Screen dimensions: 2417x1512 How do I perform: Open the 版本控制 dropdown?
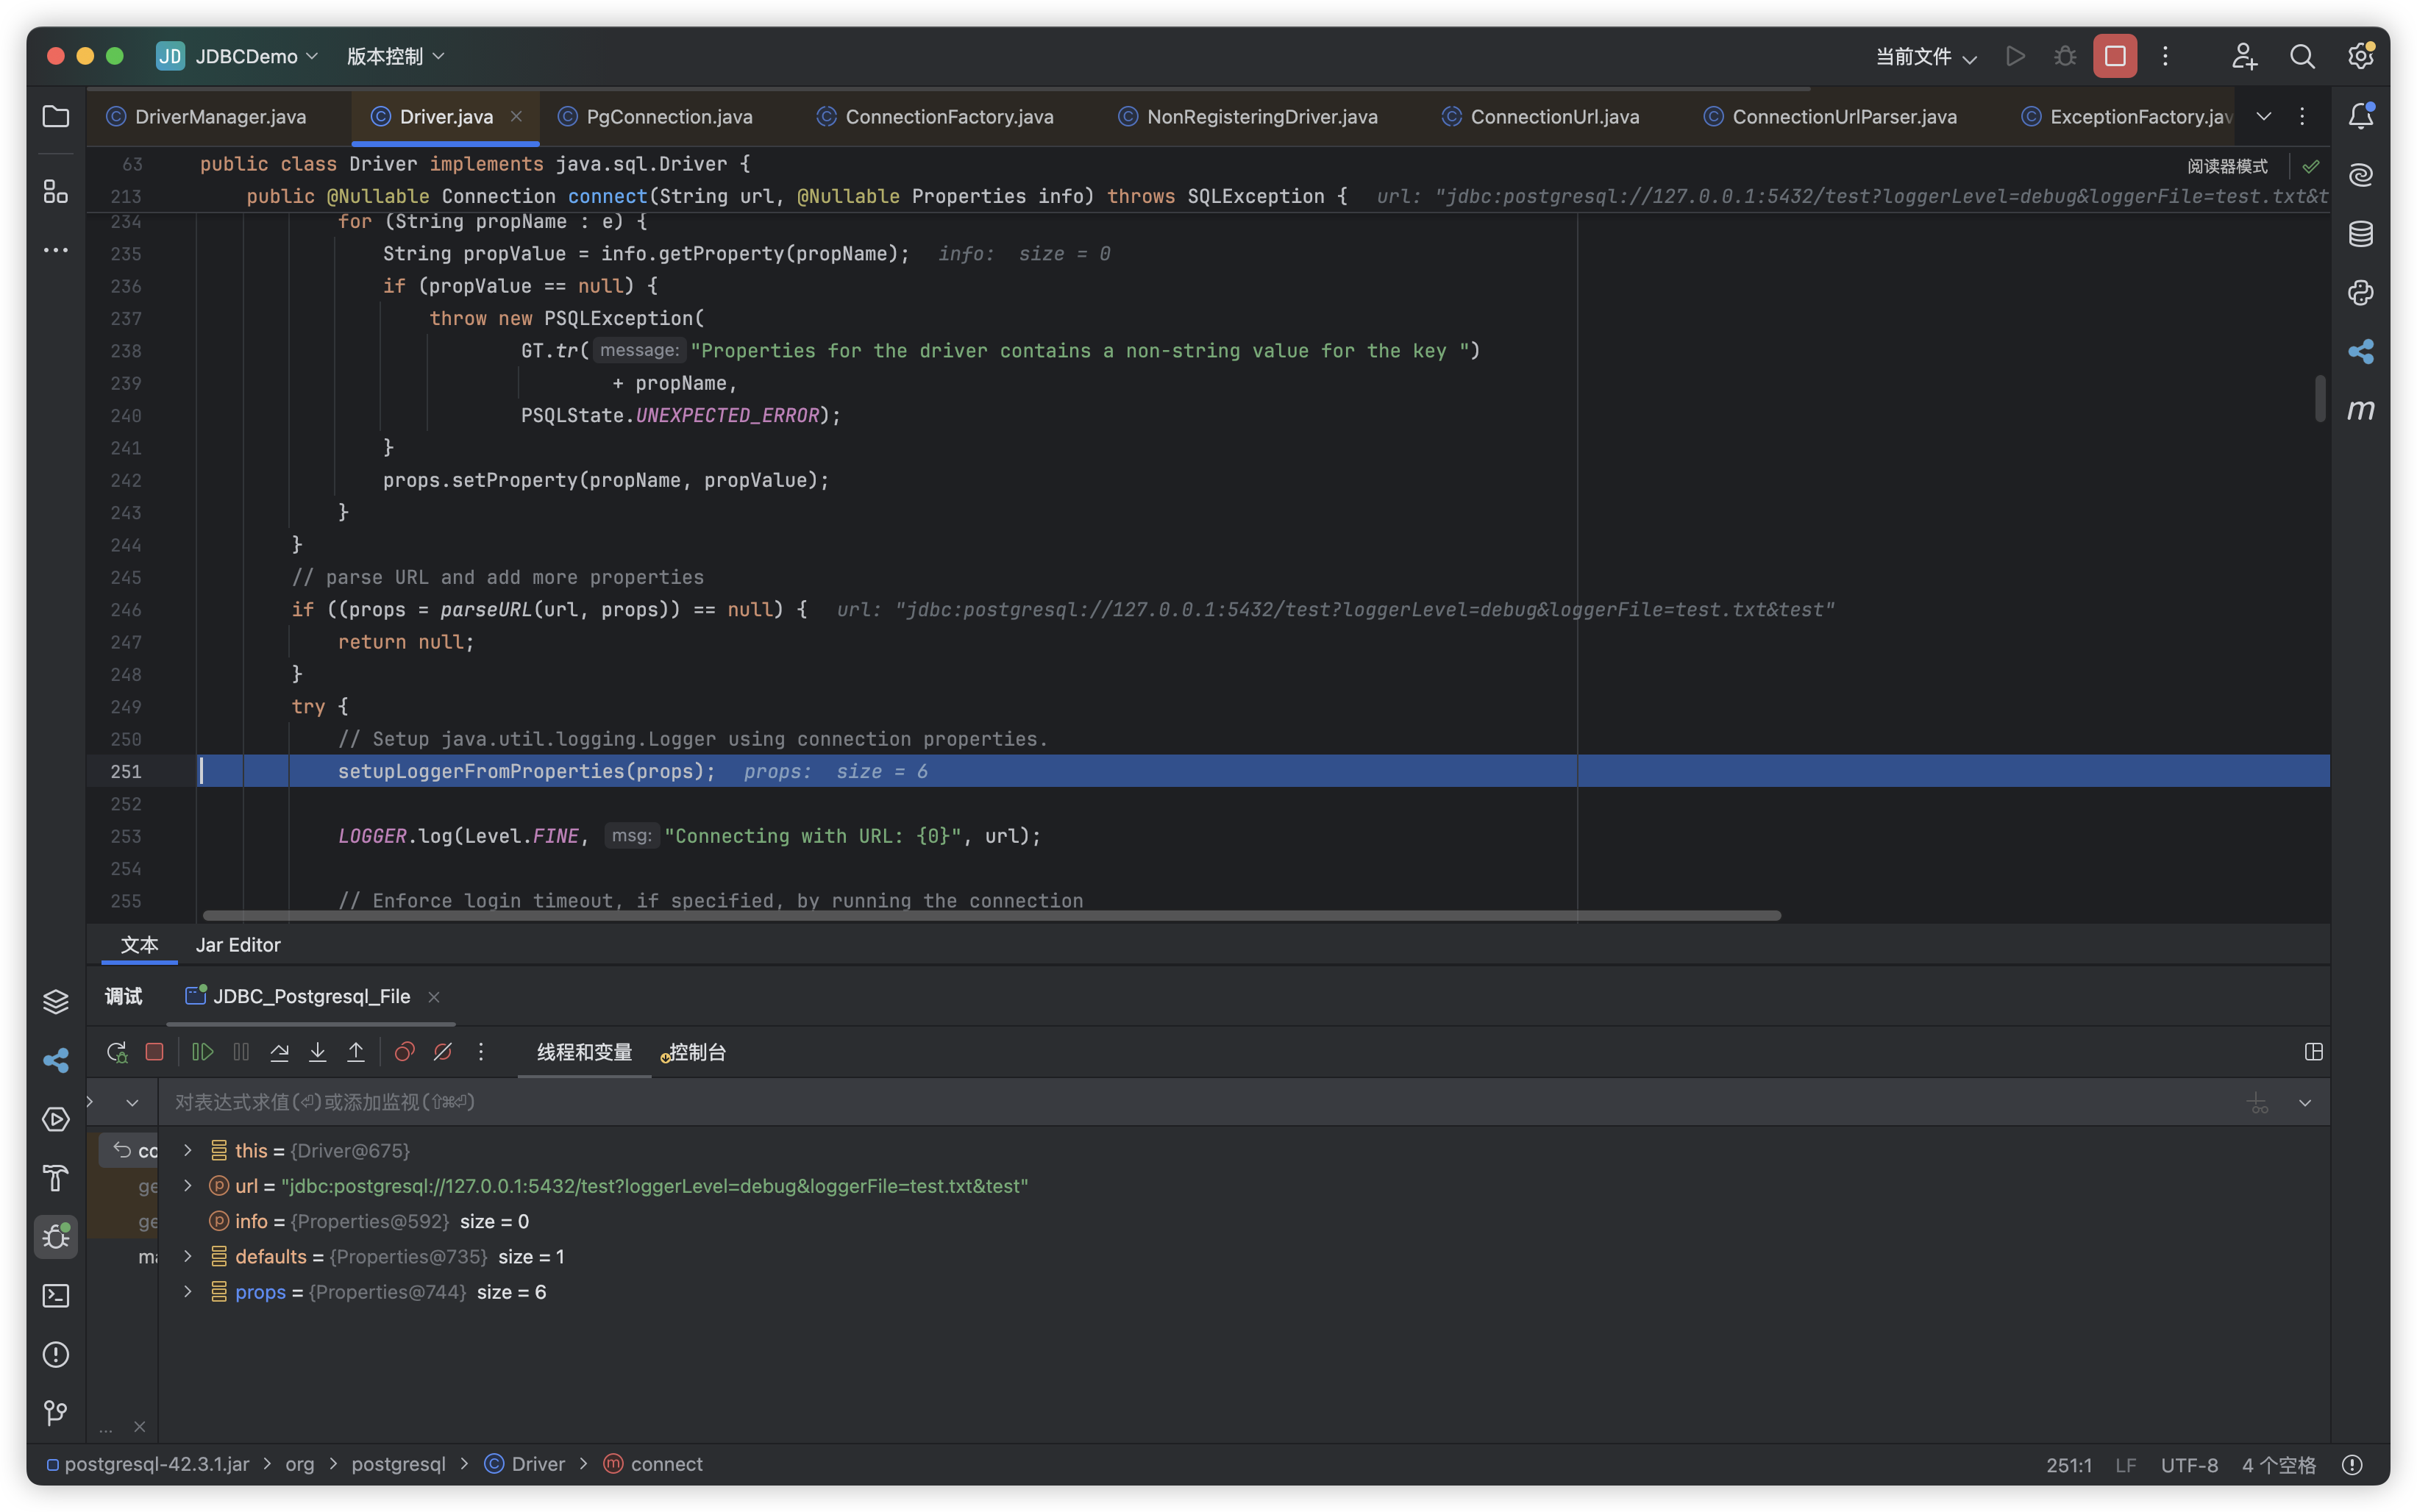click(x=395, y=56)
